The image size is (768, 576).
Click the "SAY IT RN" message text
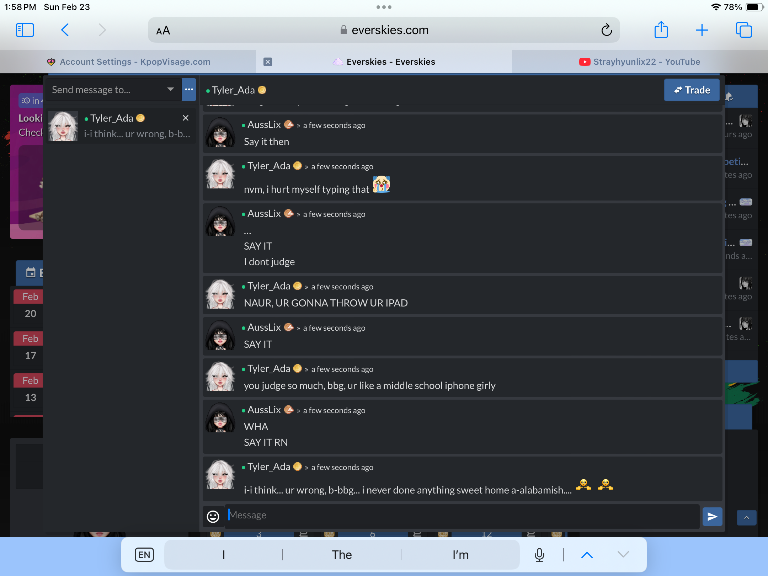[265, 442]
